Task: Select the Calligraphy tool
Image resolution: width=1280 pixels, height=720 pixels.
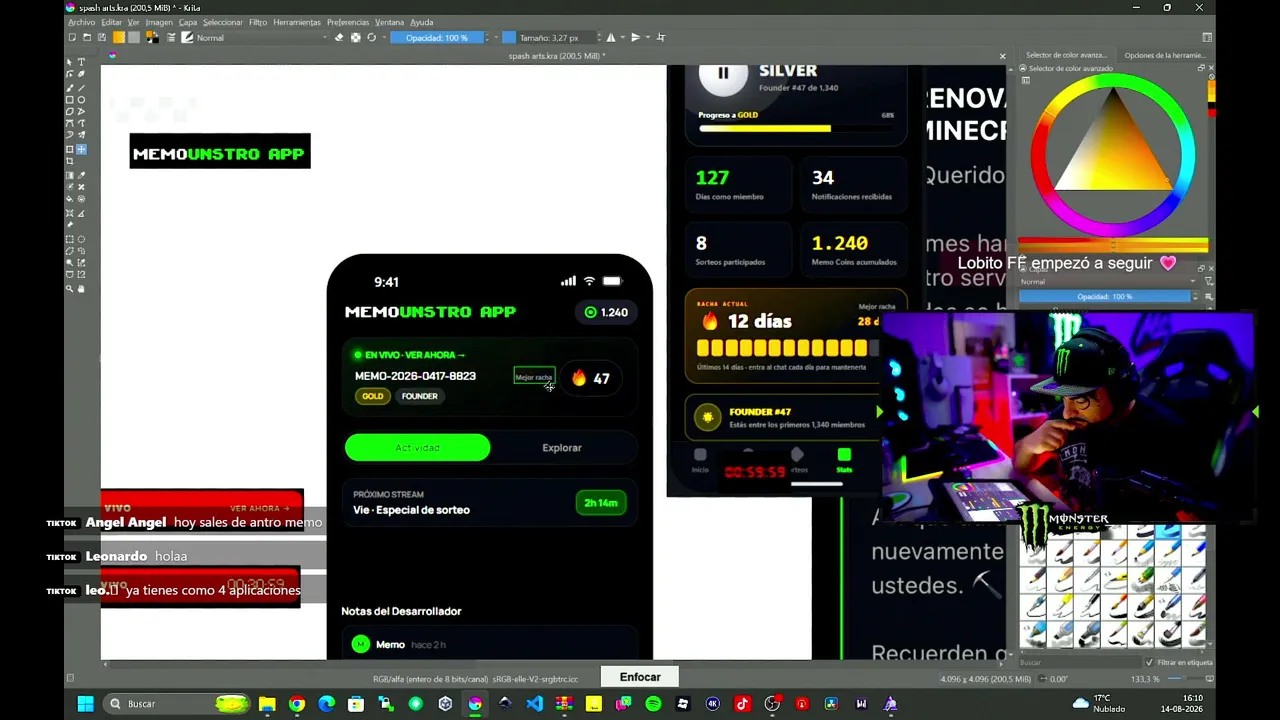Action: click(82, 74)
